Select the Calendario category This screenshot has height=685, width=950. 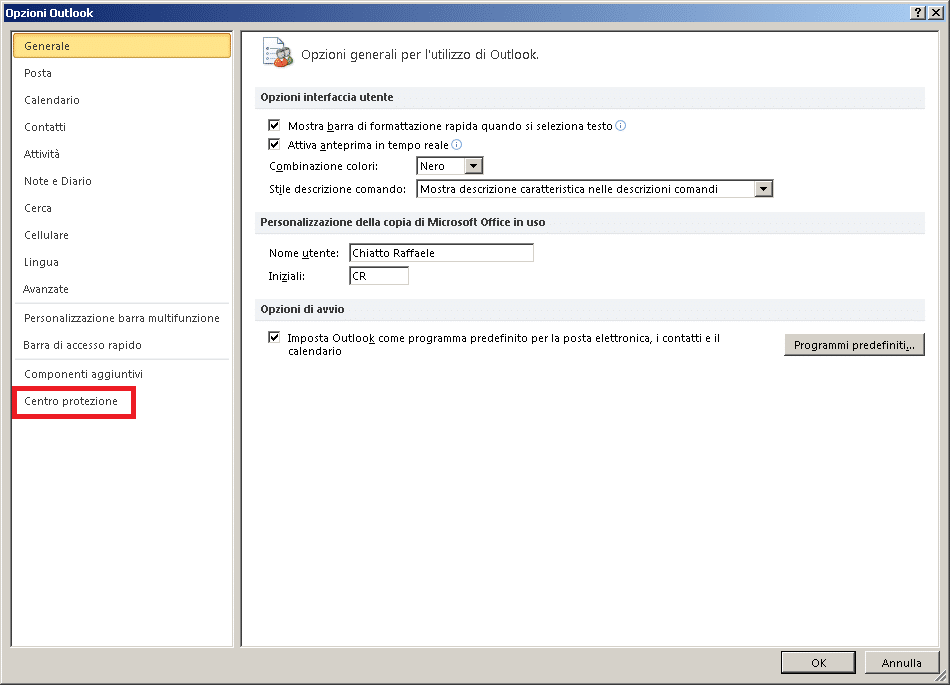122,100
